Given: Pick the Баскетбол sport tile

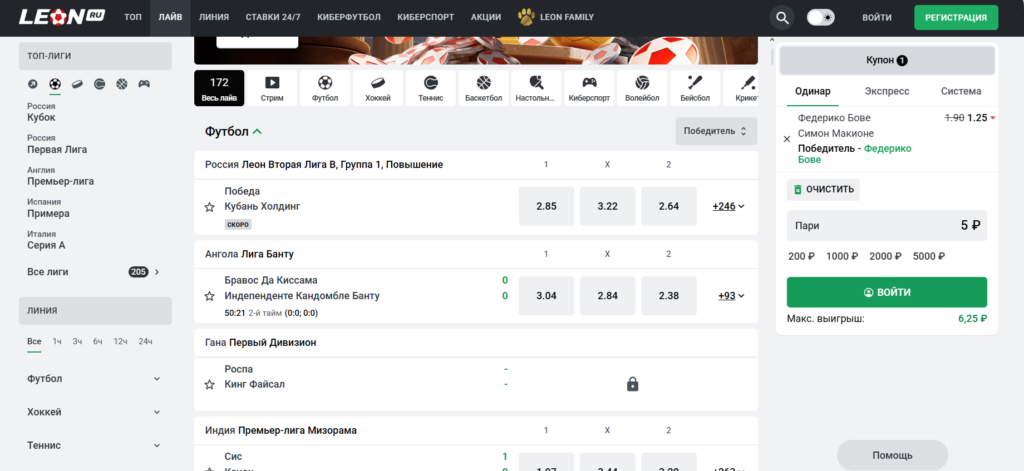Looking at the screenshot, I should (x=484, y=88).
